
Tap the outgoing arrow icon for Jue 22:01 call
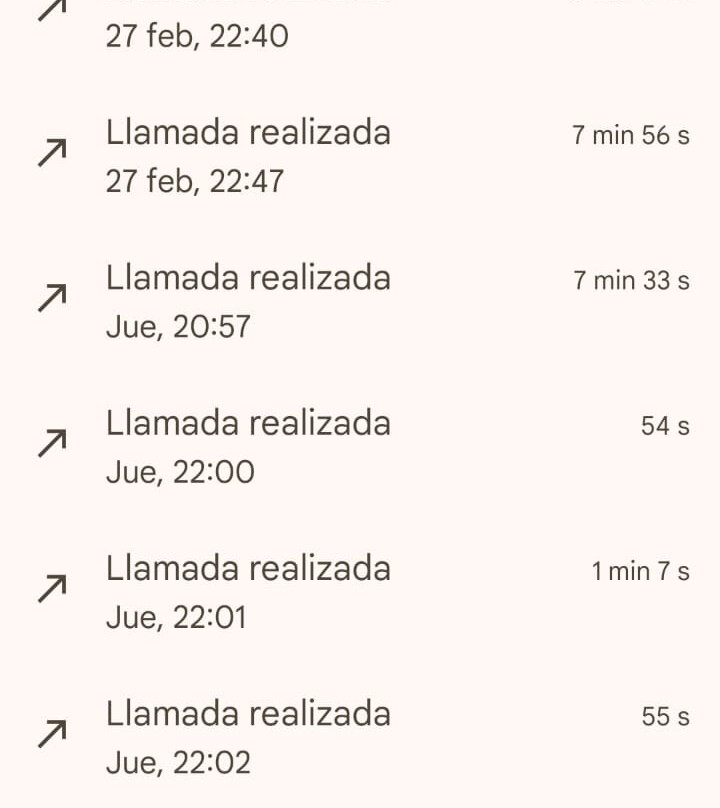click(52, 589)
